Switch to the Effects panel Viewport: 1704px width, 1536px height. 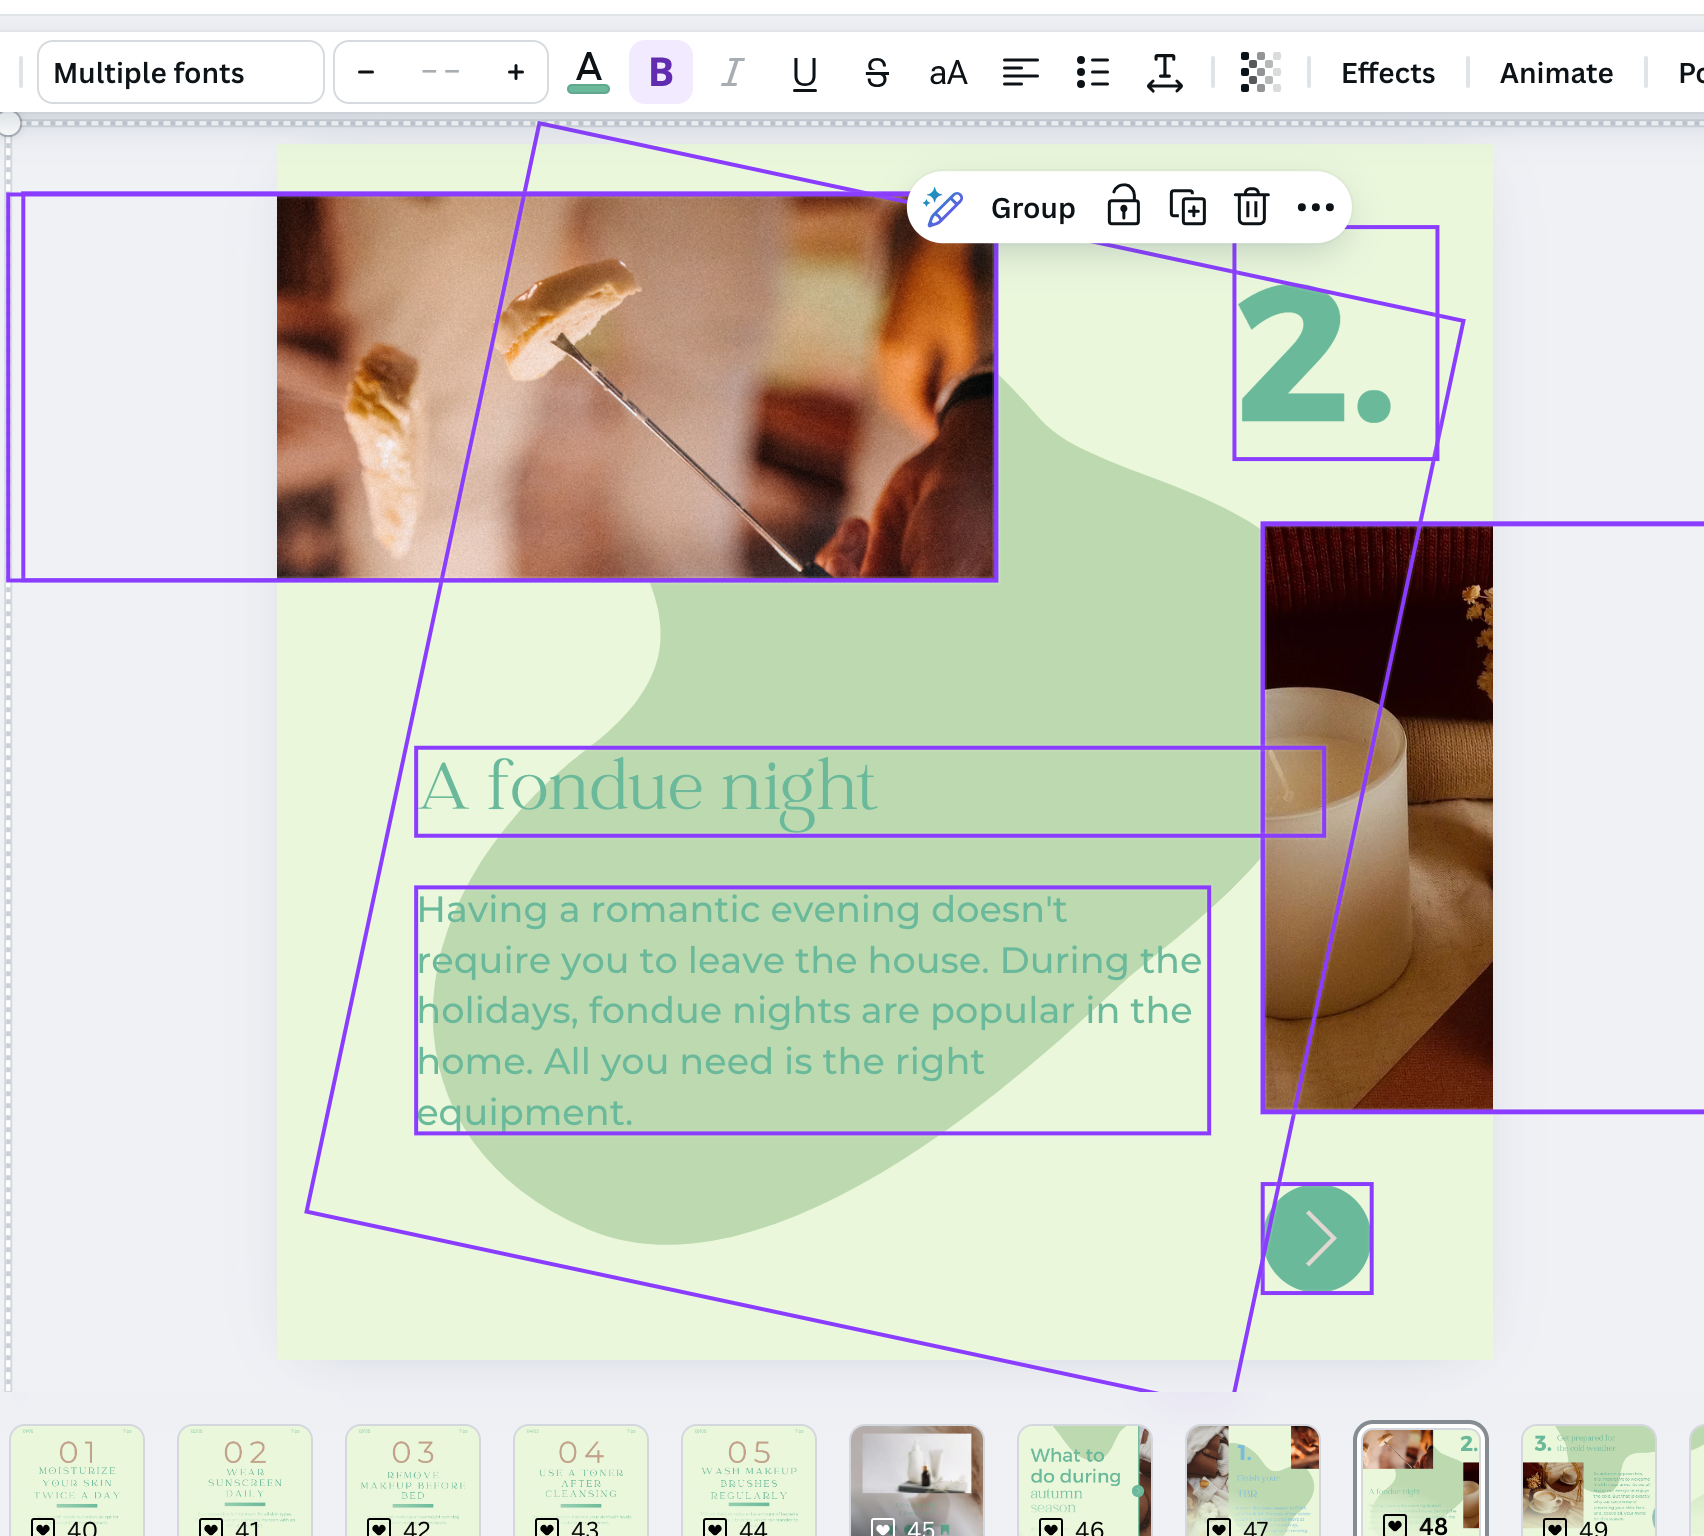pyautogui.click(x=1387, y=72)
